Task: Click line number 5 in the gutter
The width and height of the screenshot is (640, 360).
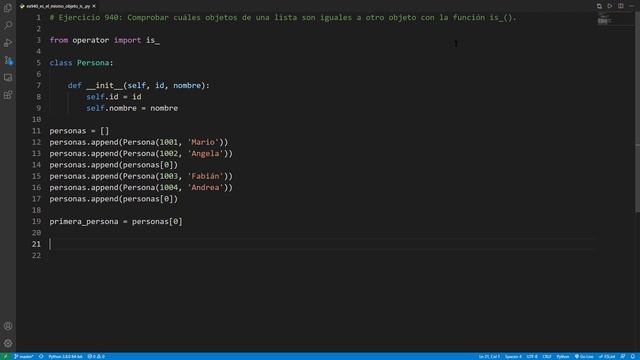Action: click(x=38, y=63)
